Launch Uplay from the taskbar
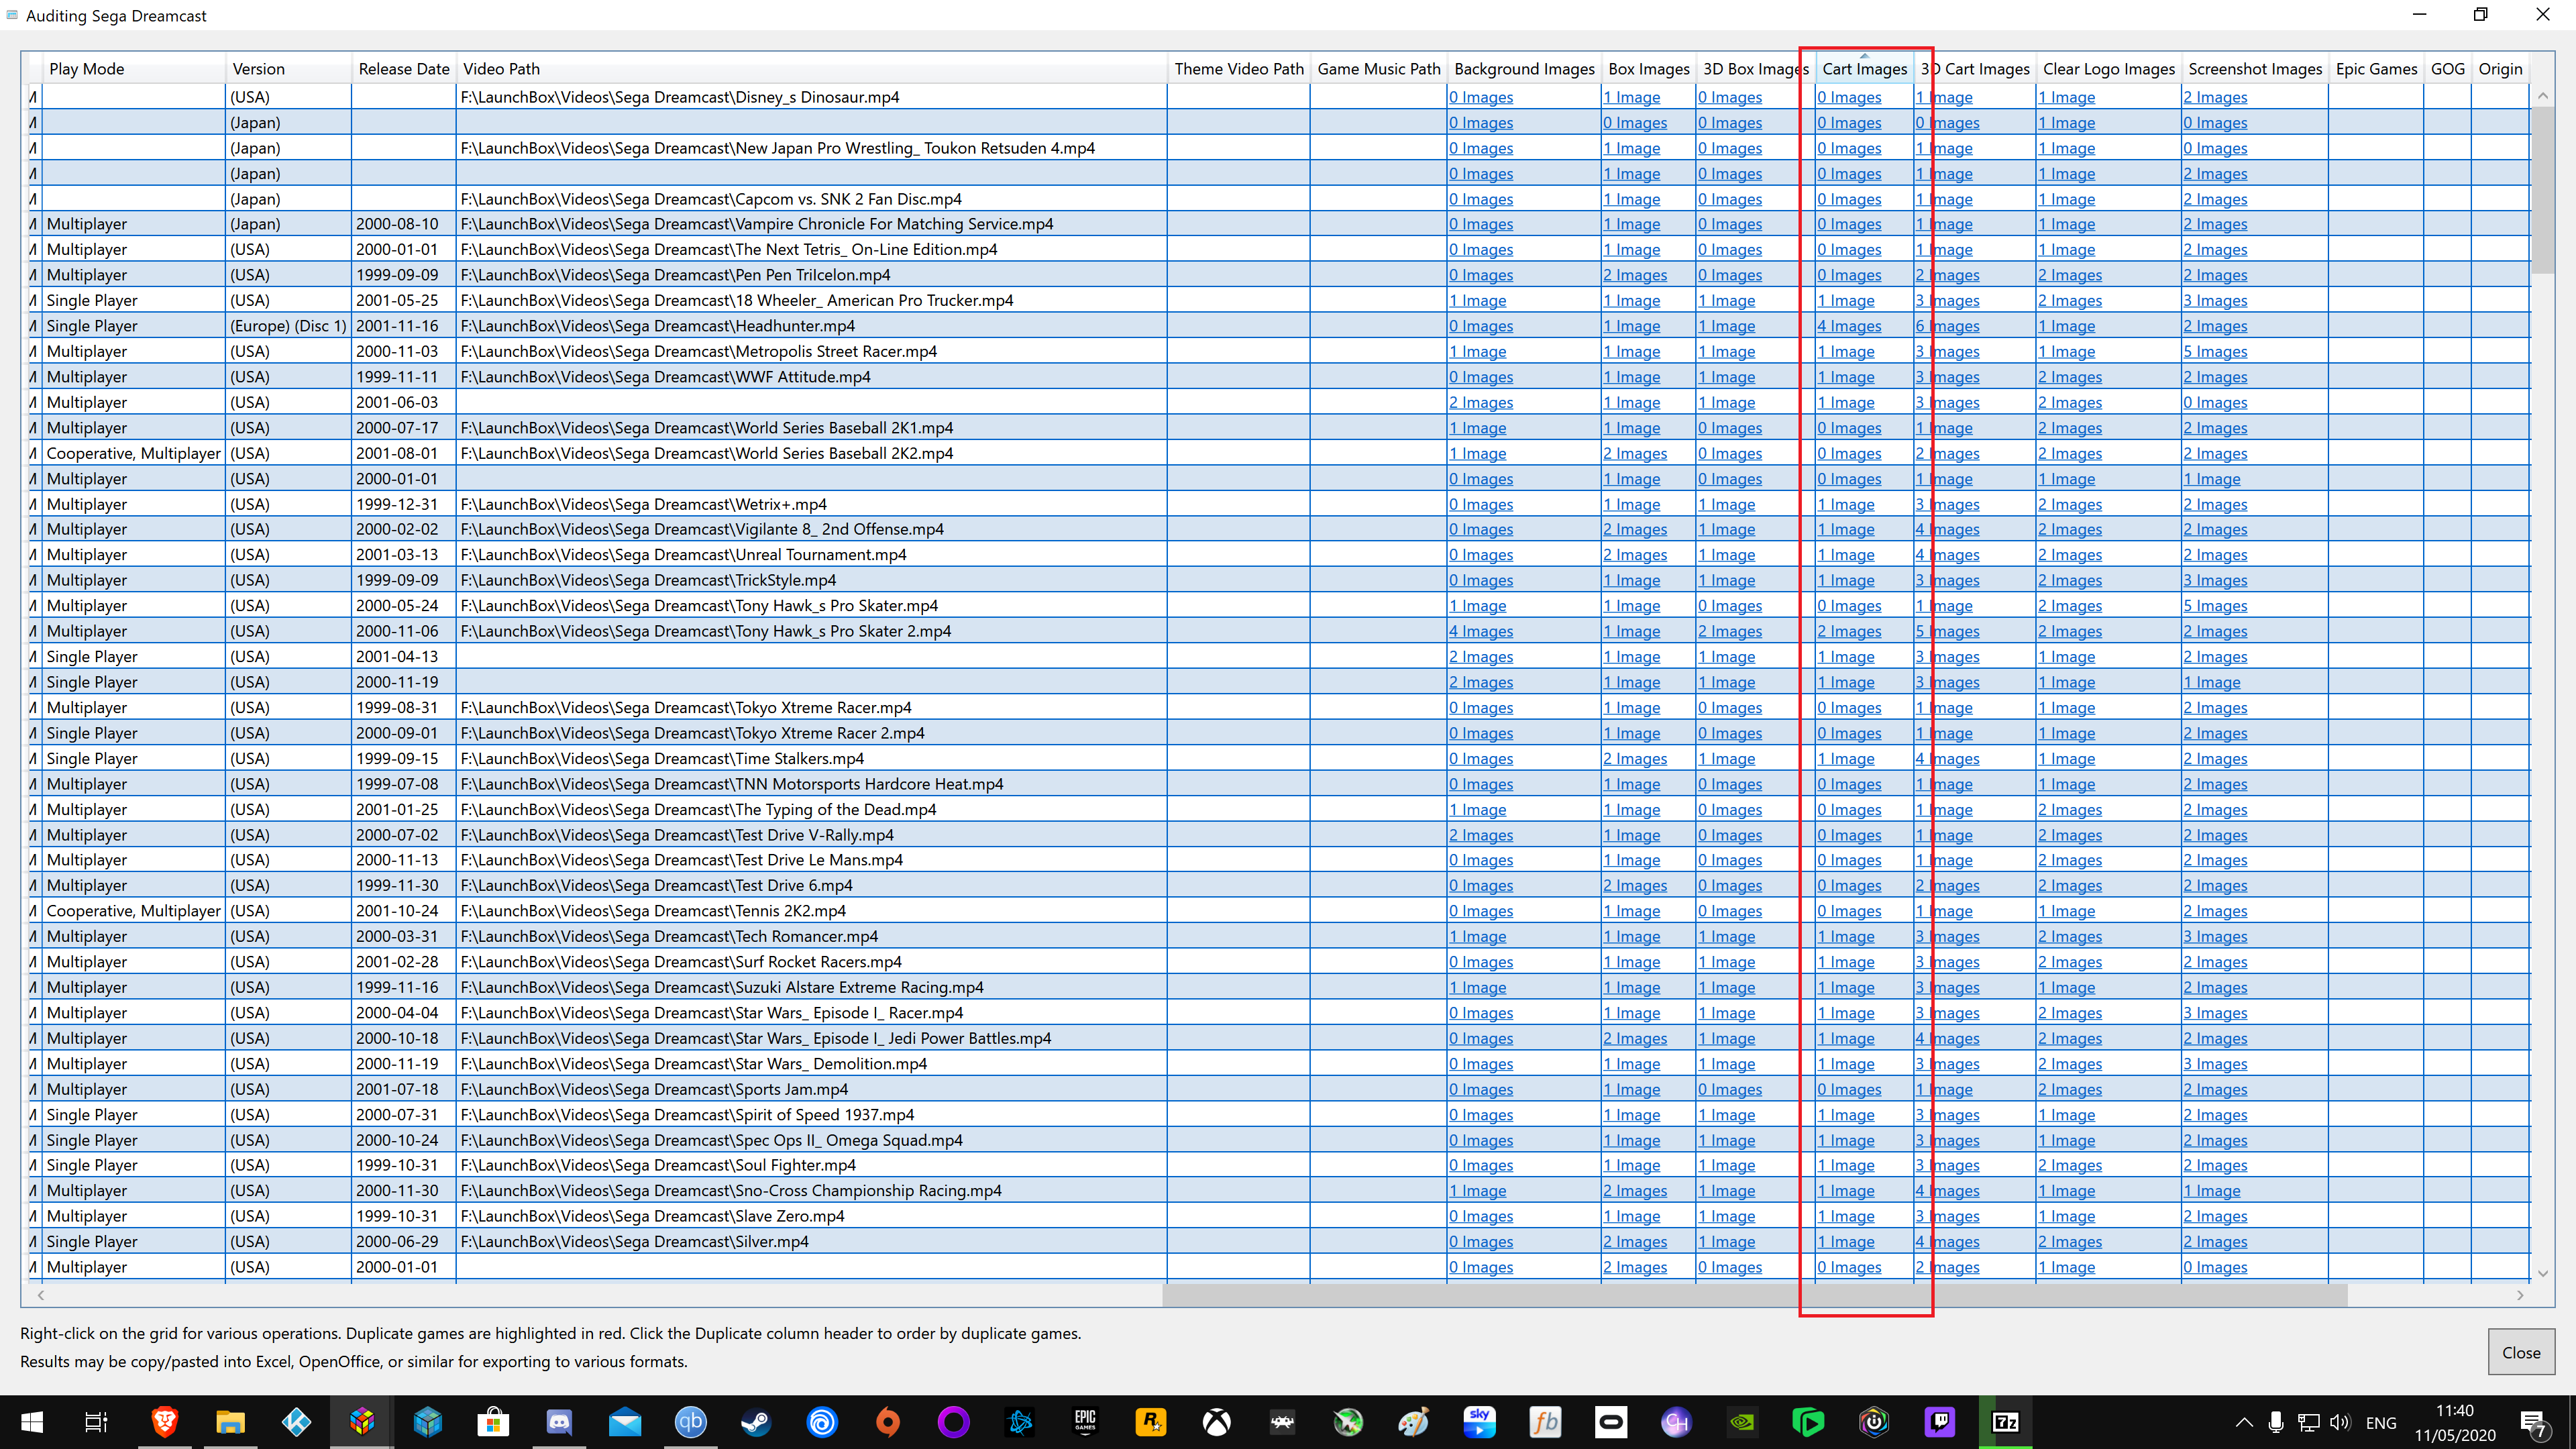 click(822, 1422)
